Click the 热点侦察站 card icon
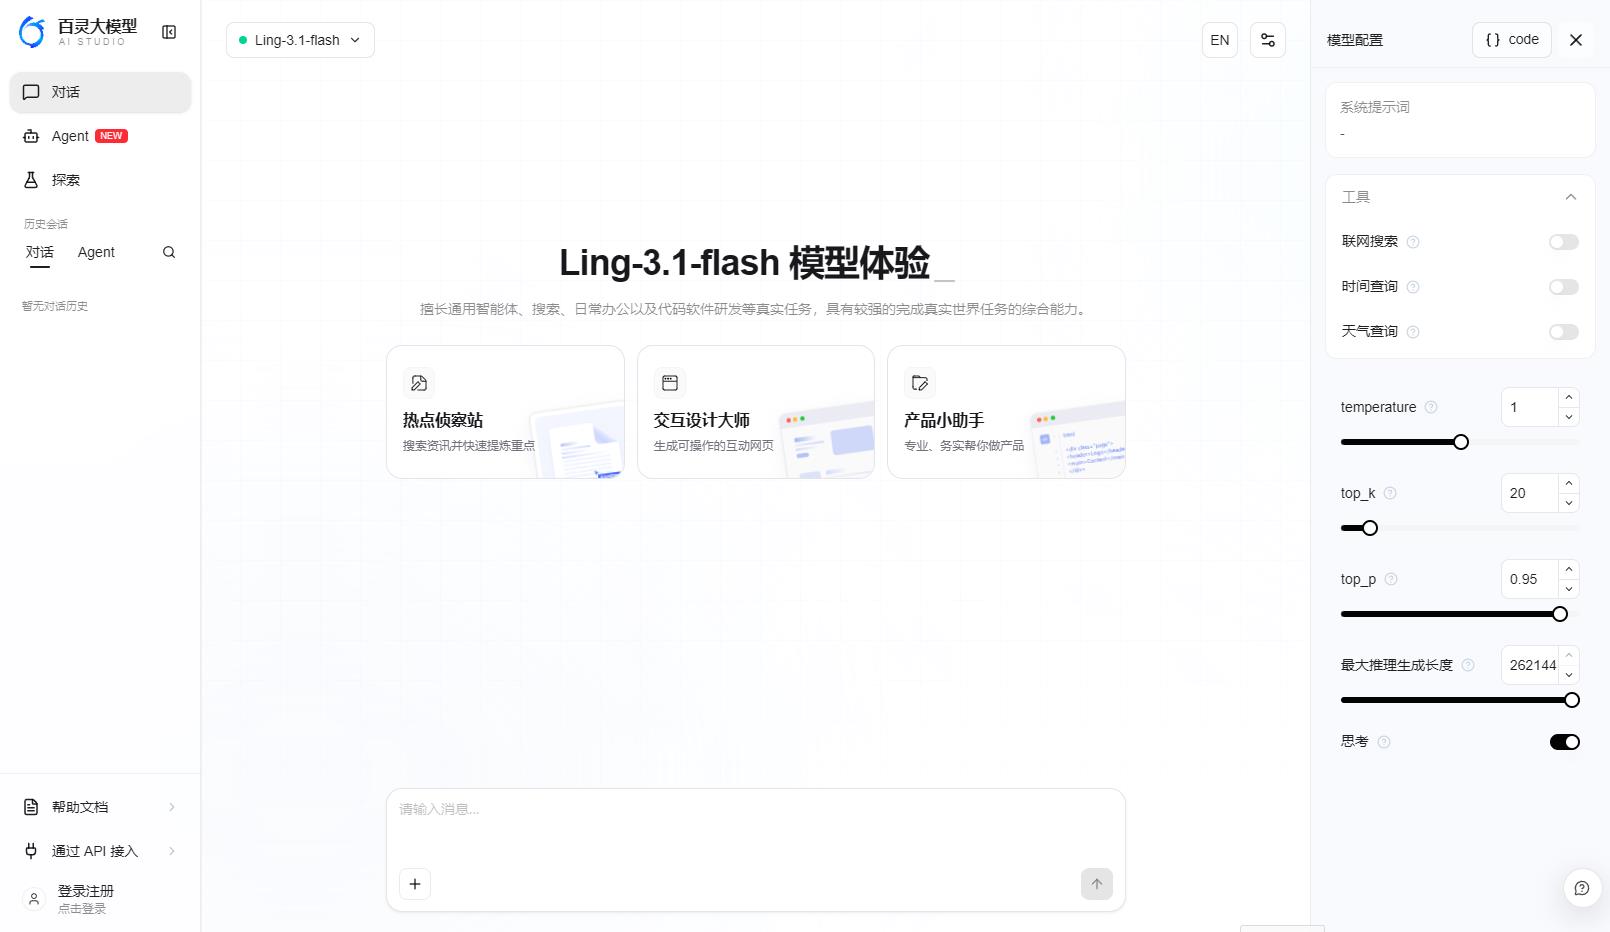Screen dimensions: 1610x932 419,383
